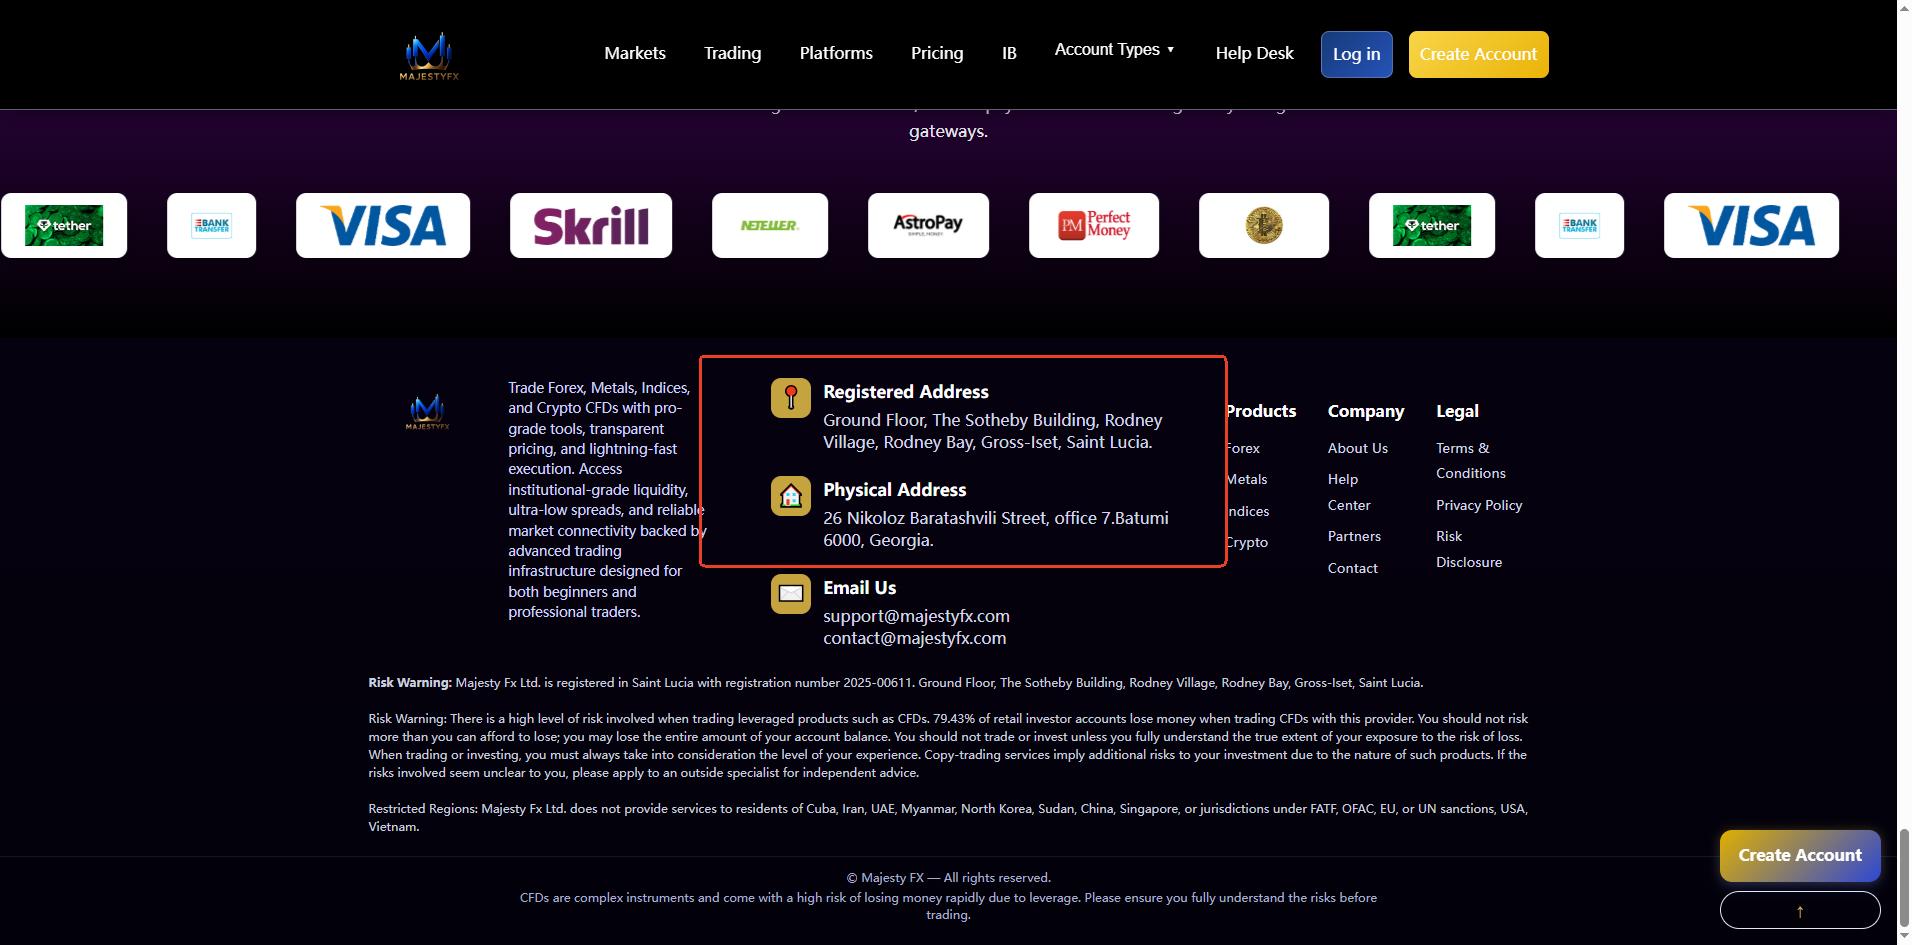Screen dimensions: 1912x945
Task: Click the "Restricted Regions" paragraph
Action: tap(948, 817)
